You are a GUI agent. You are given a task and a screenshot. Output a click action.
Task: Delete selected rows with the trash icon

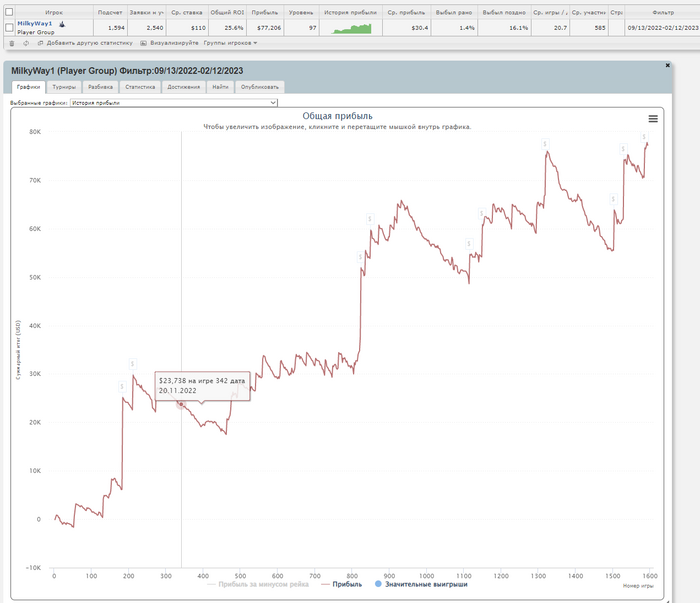pos(12,43)
